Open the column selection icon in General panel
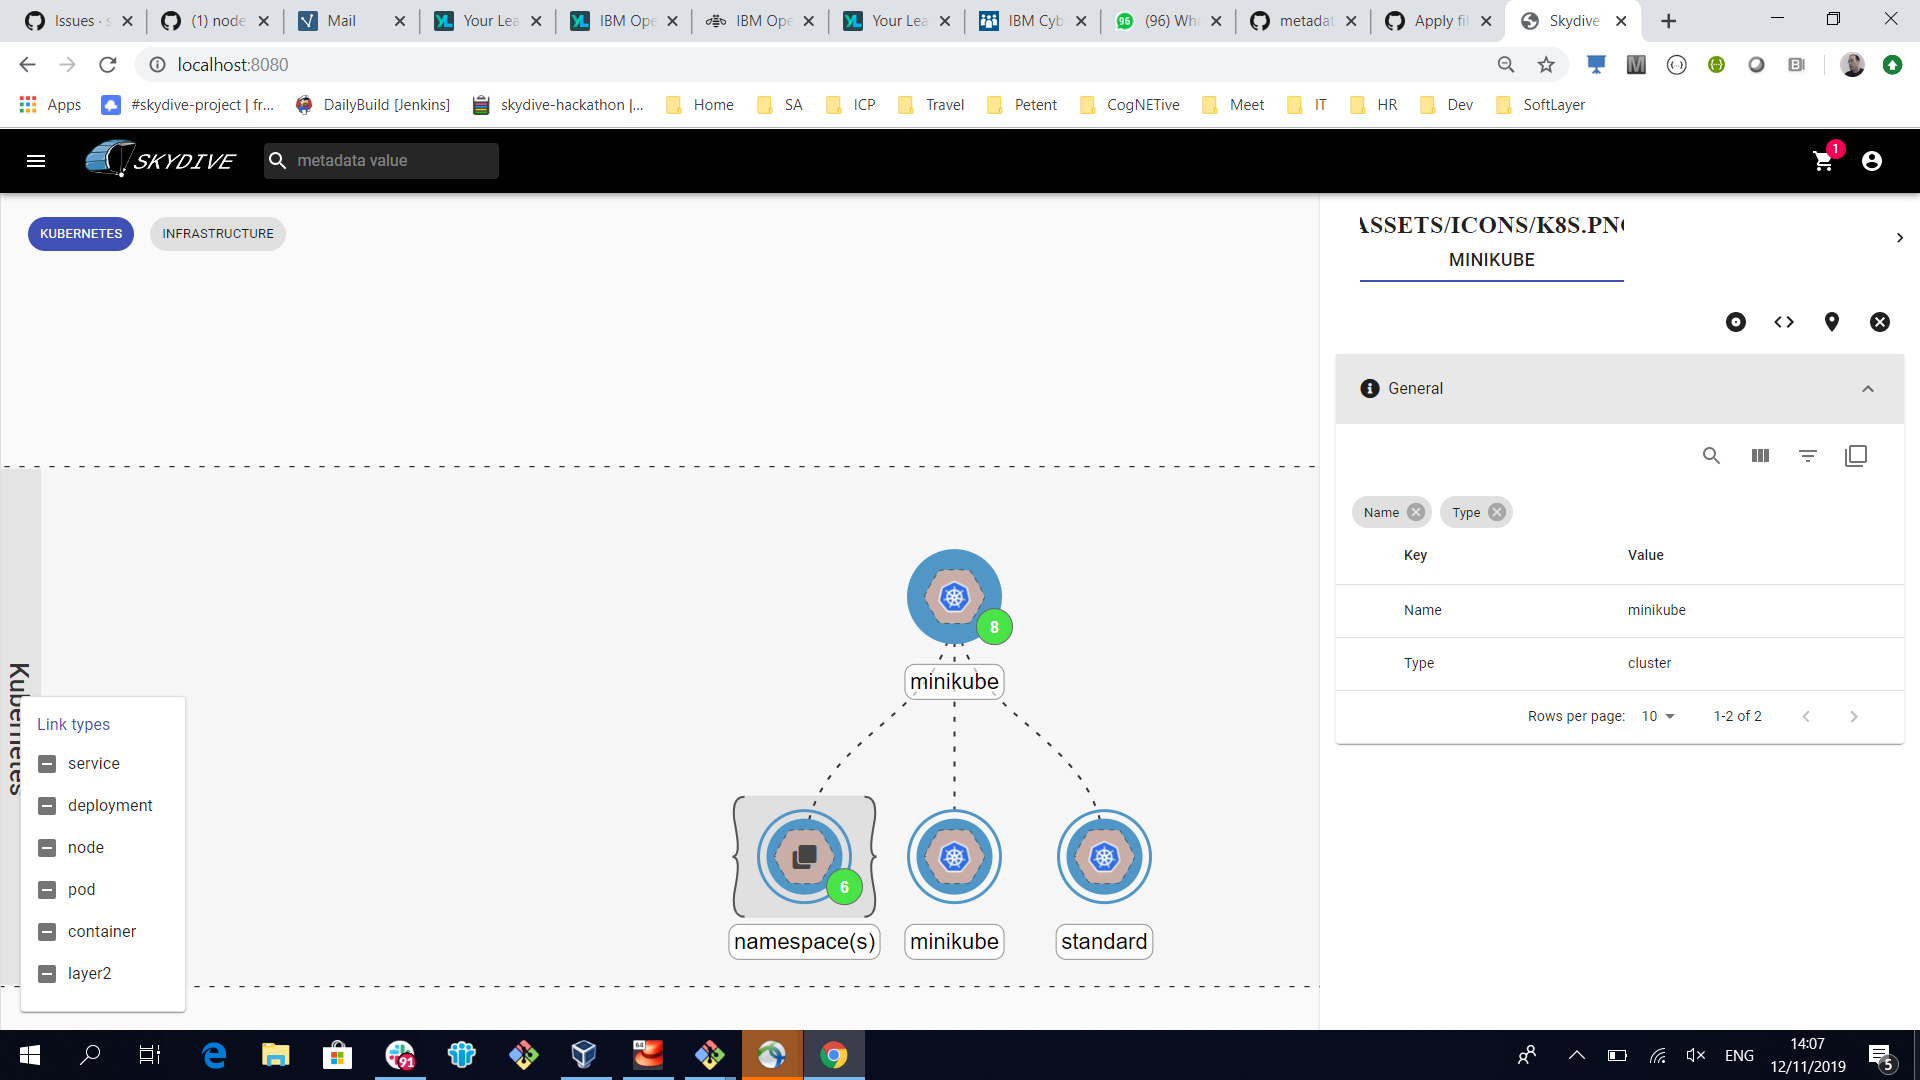Image resolution: width=1920 pixels, height=1080 pixels. [x=1760, y=455]
